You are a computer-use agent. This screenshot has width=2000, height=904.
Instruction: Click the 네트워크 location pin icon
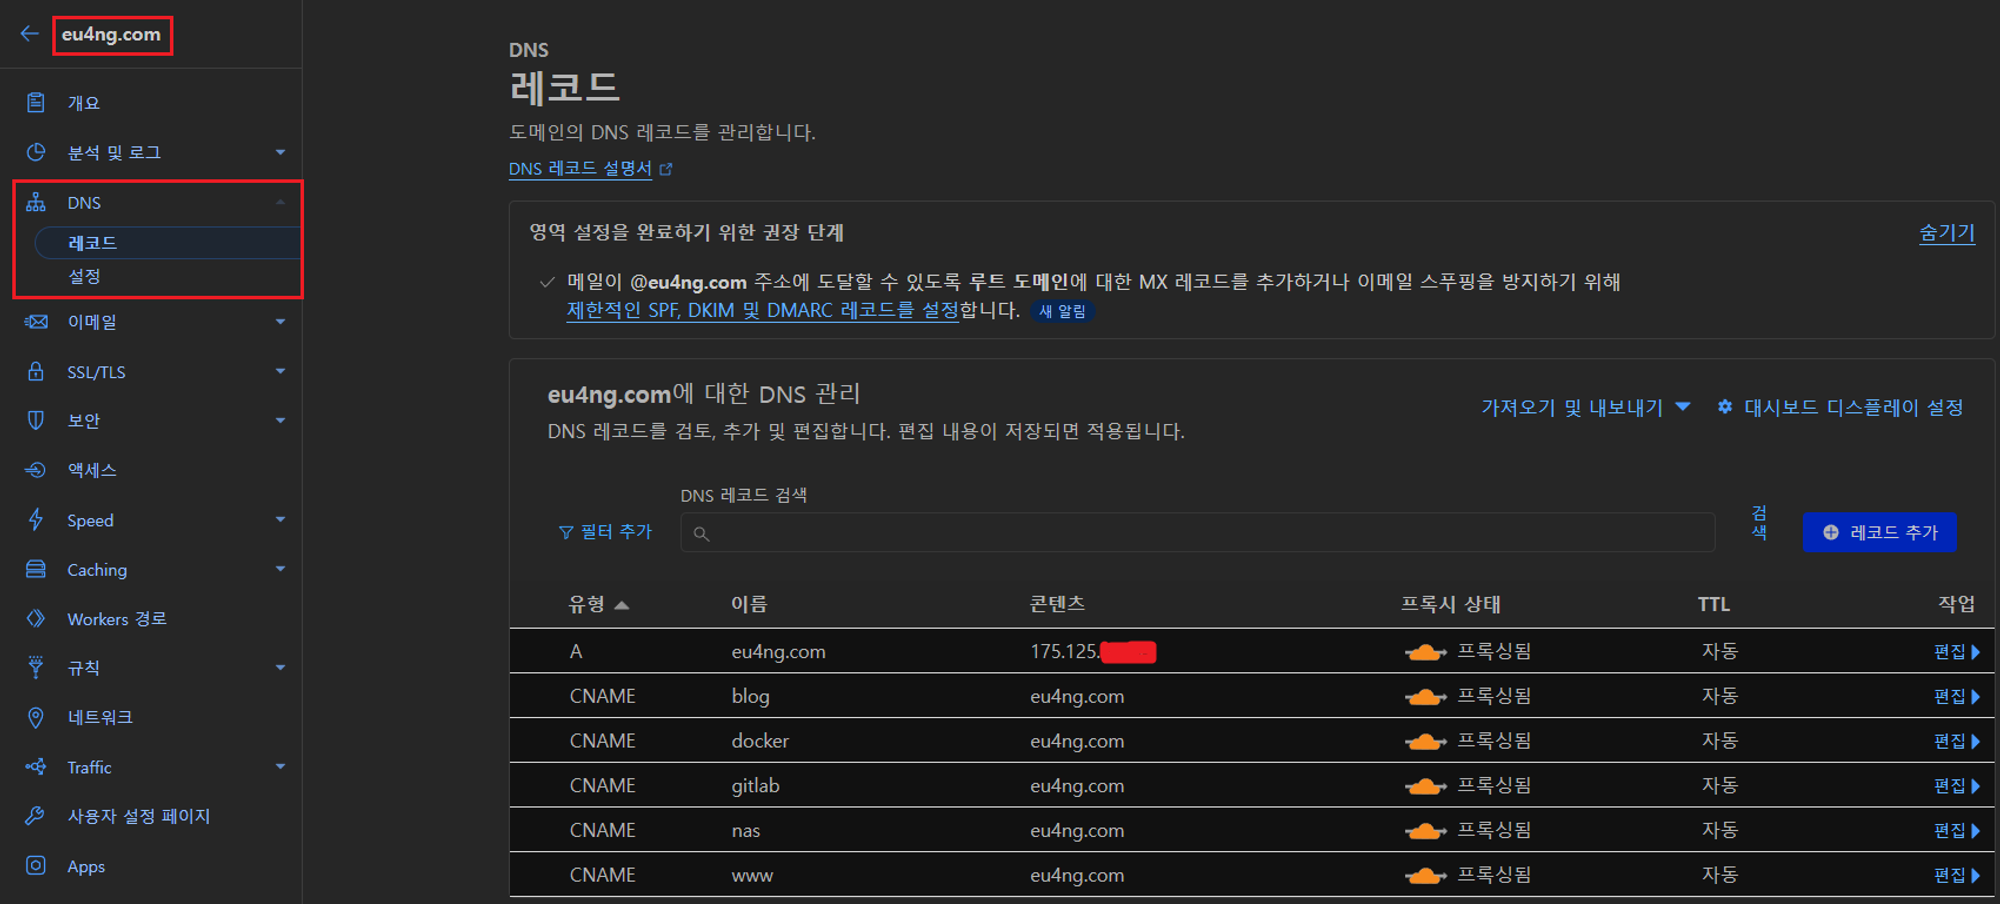point(36,717)
